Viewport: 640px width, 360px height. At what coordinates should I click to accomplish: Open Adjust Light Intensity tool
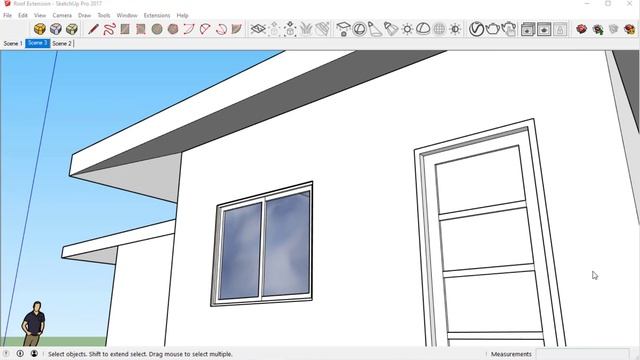455,29
